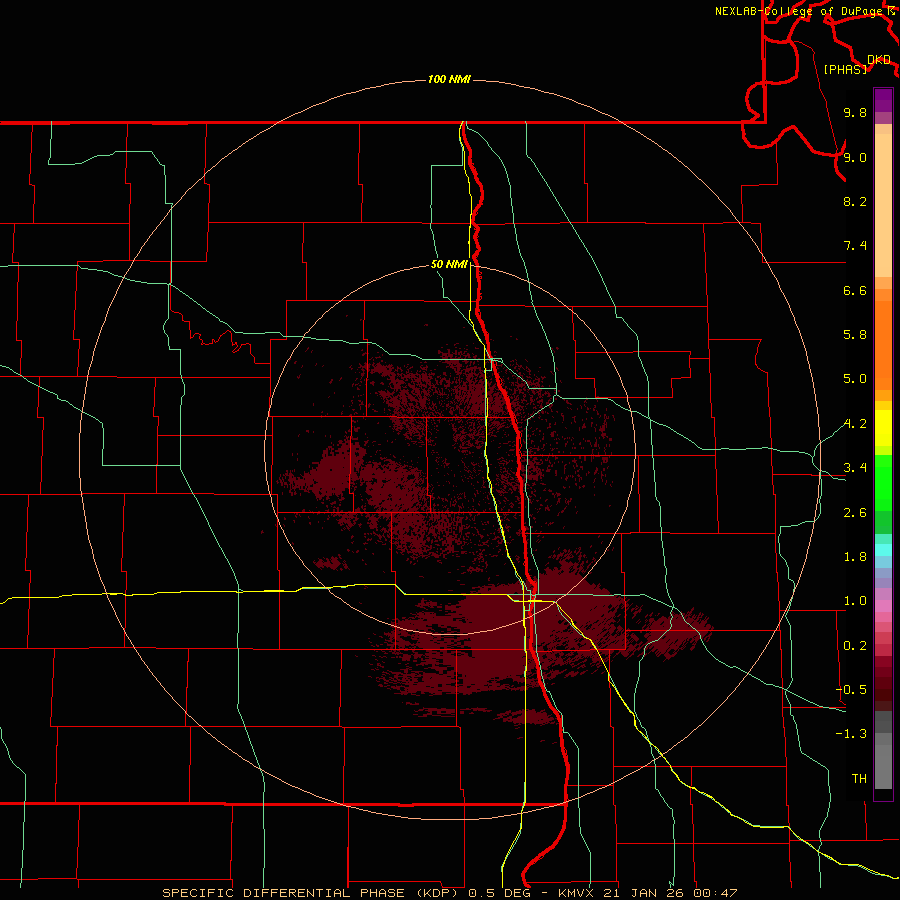Click the TH threshold label on scale
Viewport: 900px width, 900px height.
pyautogui.click(x=859, y=779)
